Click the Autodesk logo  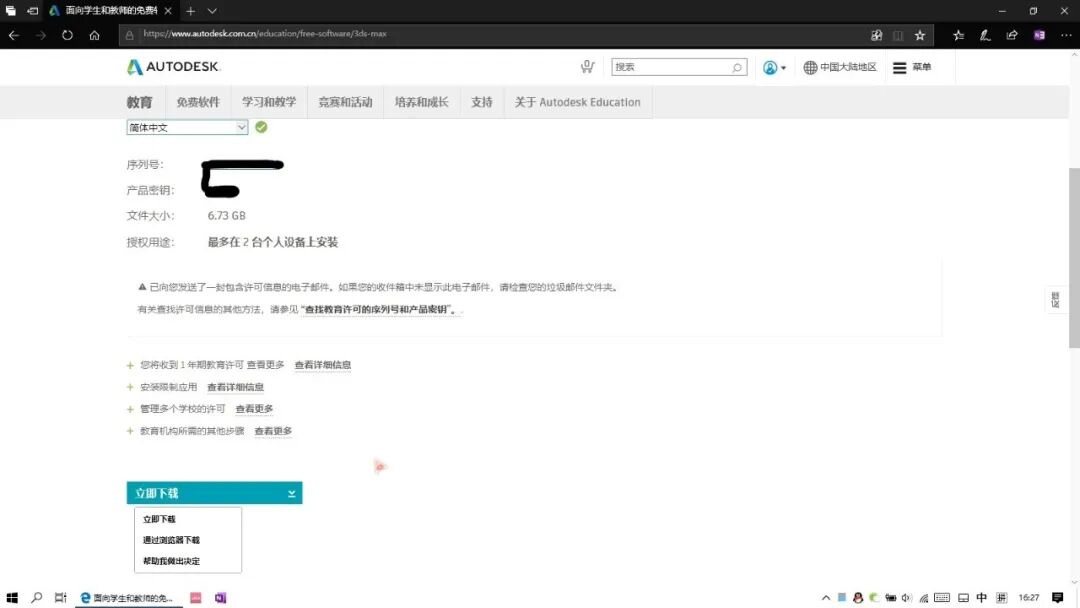click(173, 67)
